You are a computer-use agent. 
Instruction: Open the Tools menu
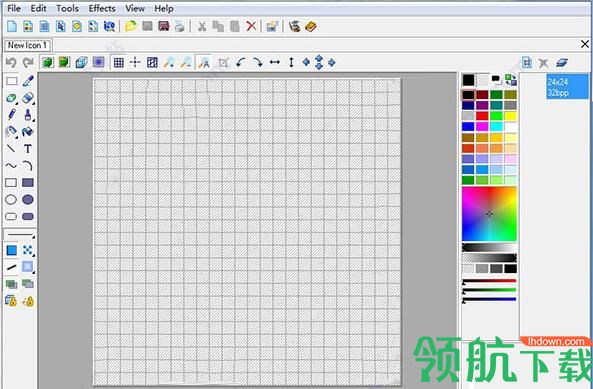tap(67, 8)
